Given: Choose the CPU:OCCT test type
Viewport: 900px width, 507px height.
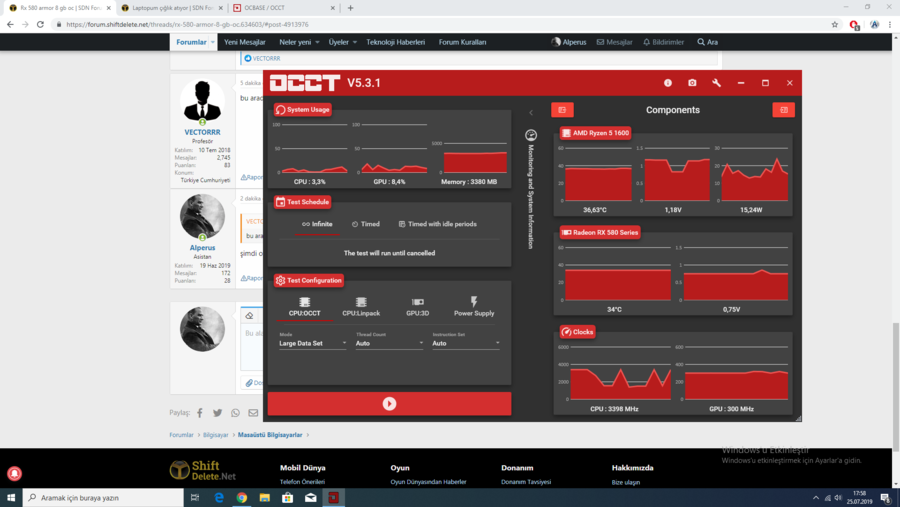Looking at the screenshot, I should point(304,307).
